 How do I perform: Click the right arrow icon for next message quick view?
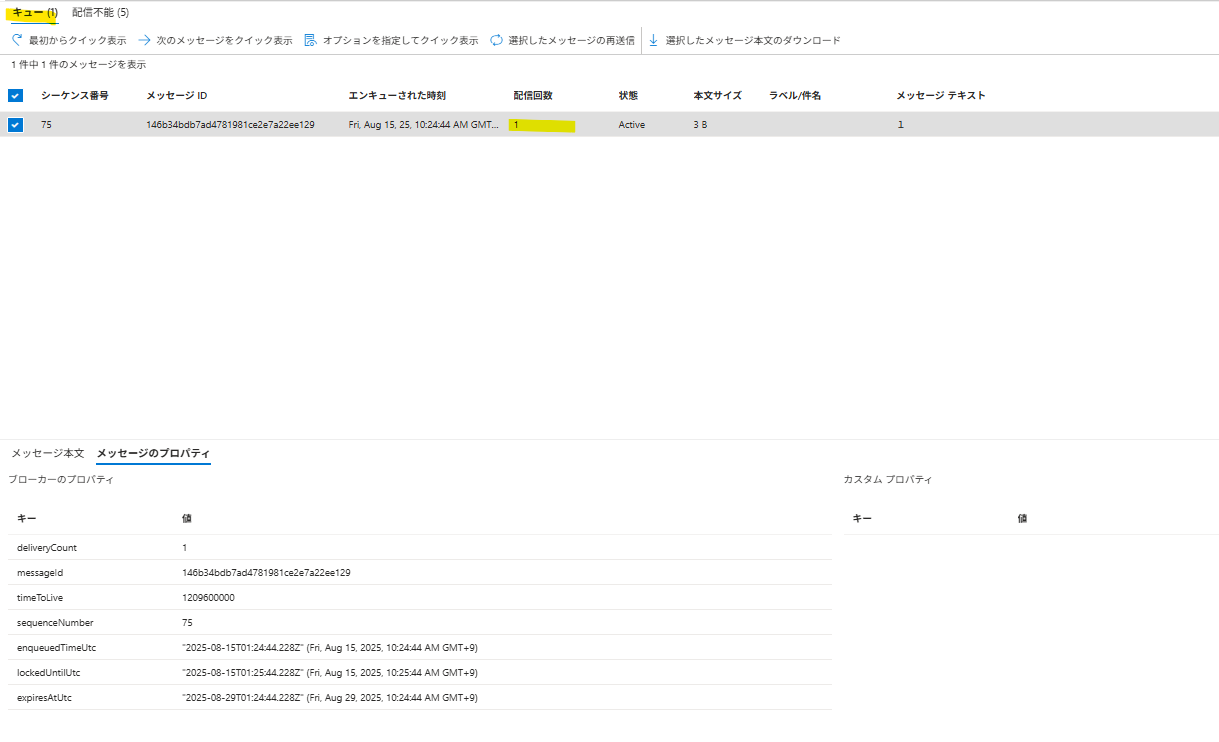[x=144, y=40]
